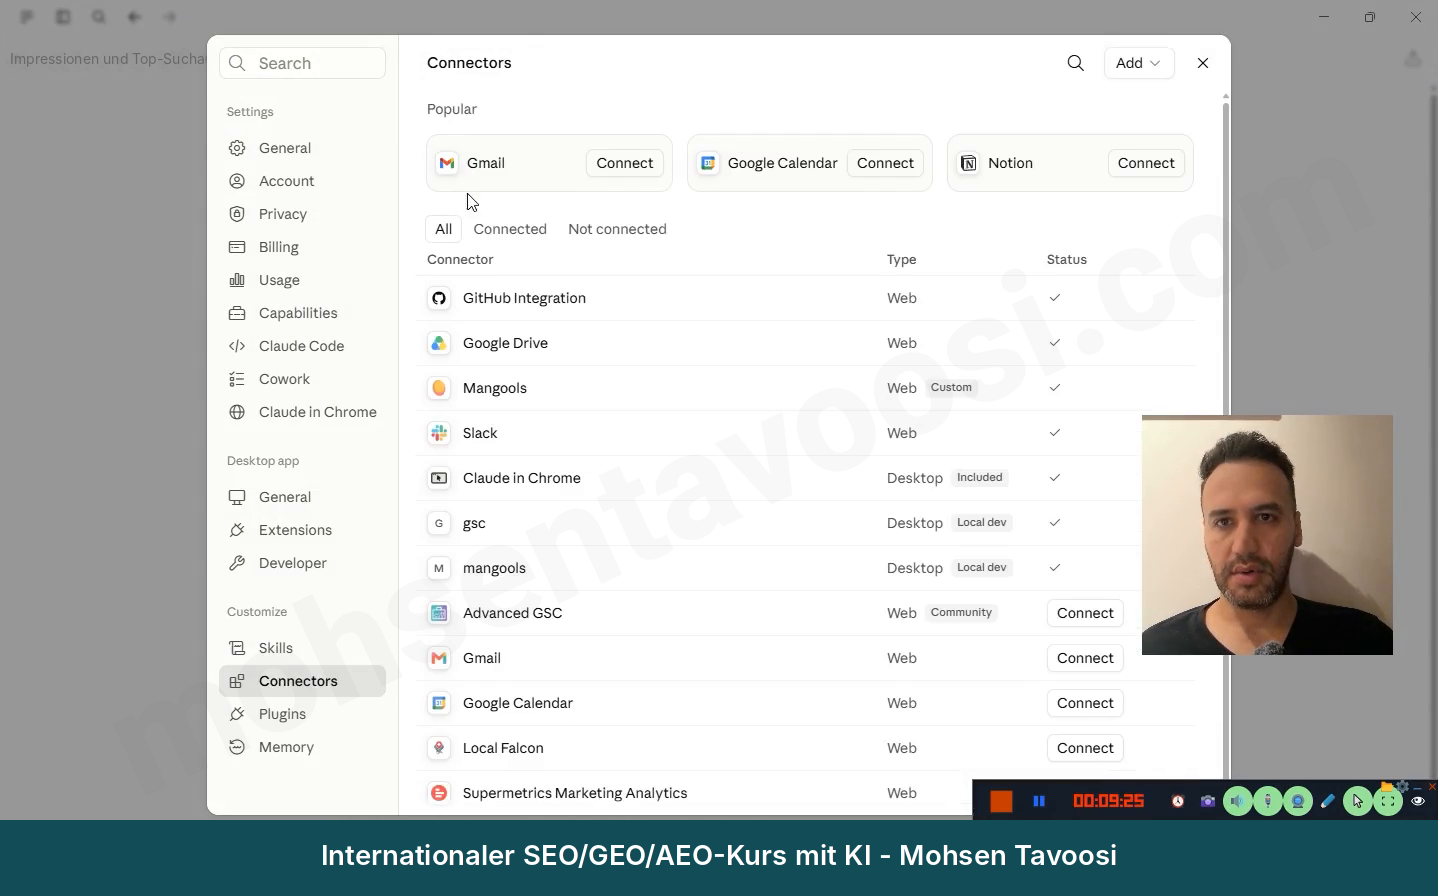Click the Slack connector icon
1438x896 pixels.
pyautogui.click(x=439, y=433)
